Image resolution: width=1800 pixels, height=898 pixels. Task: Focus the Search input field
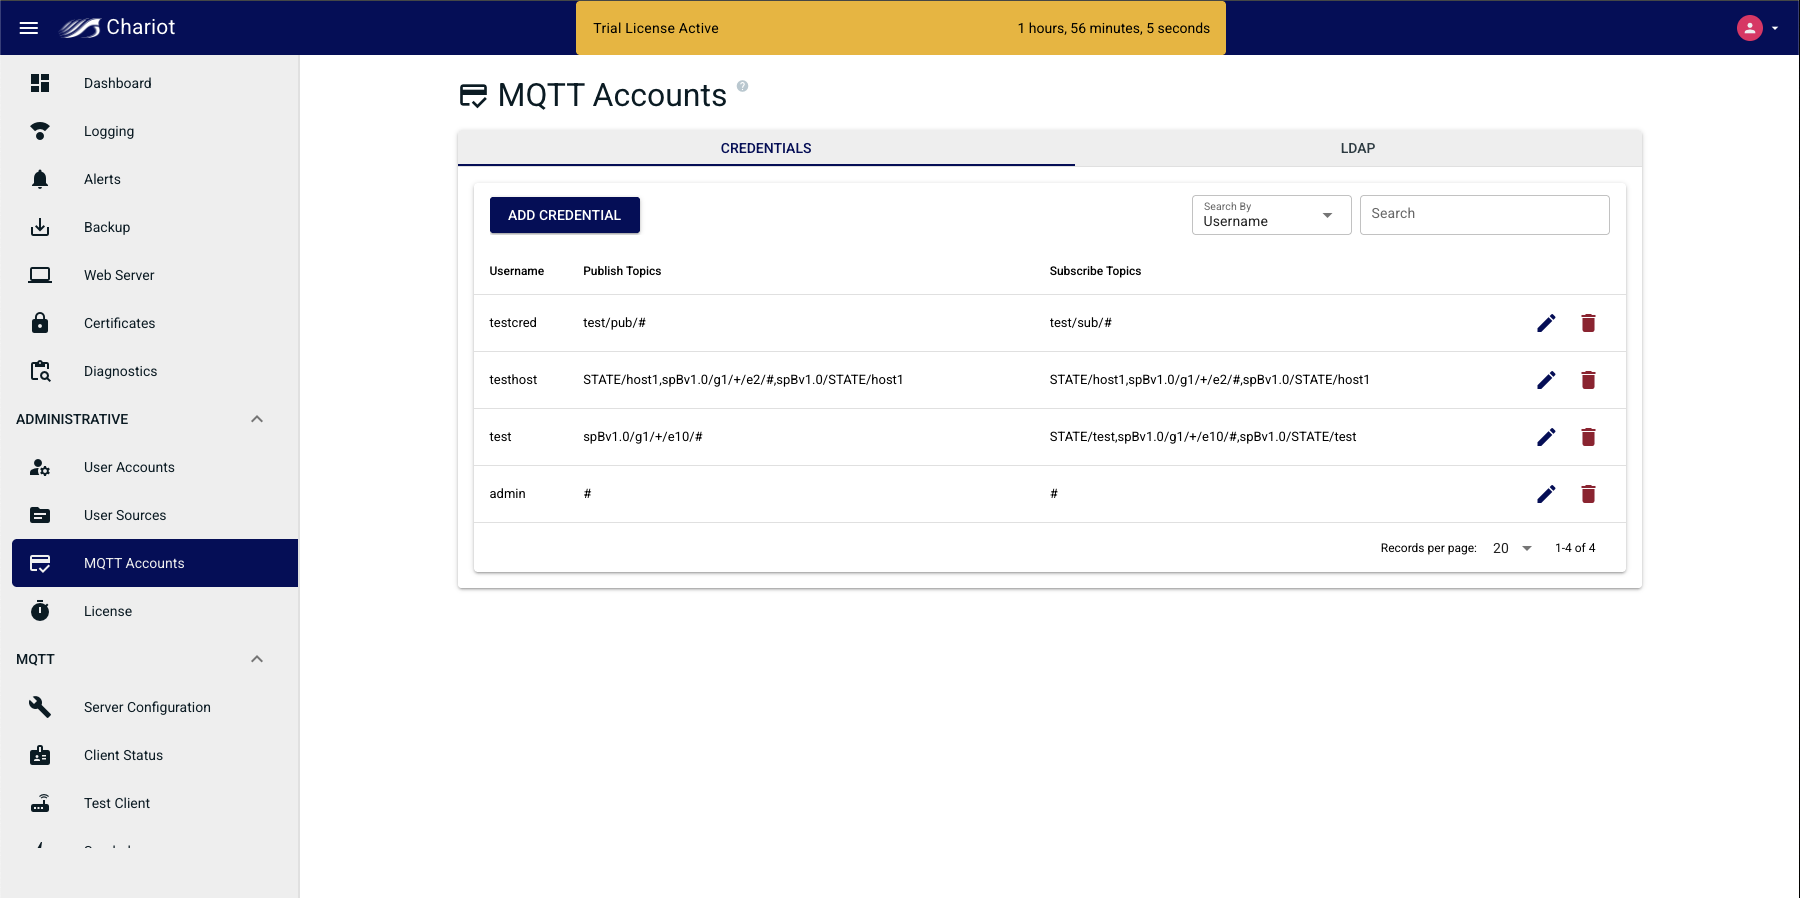point(1484,215)
